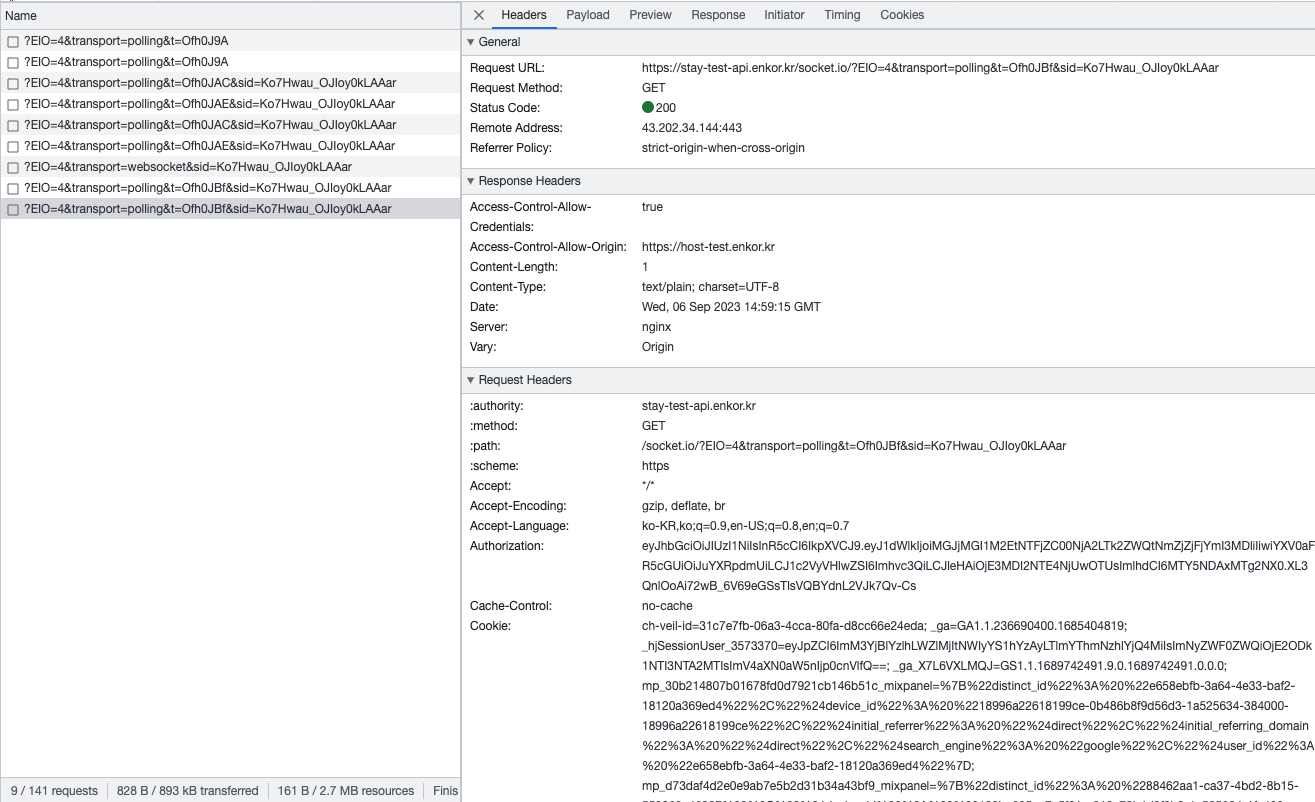
Task: Click the Content-Length value 1
Action: (x=645, y=267)
